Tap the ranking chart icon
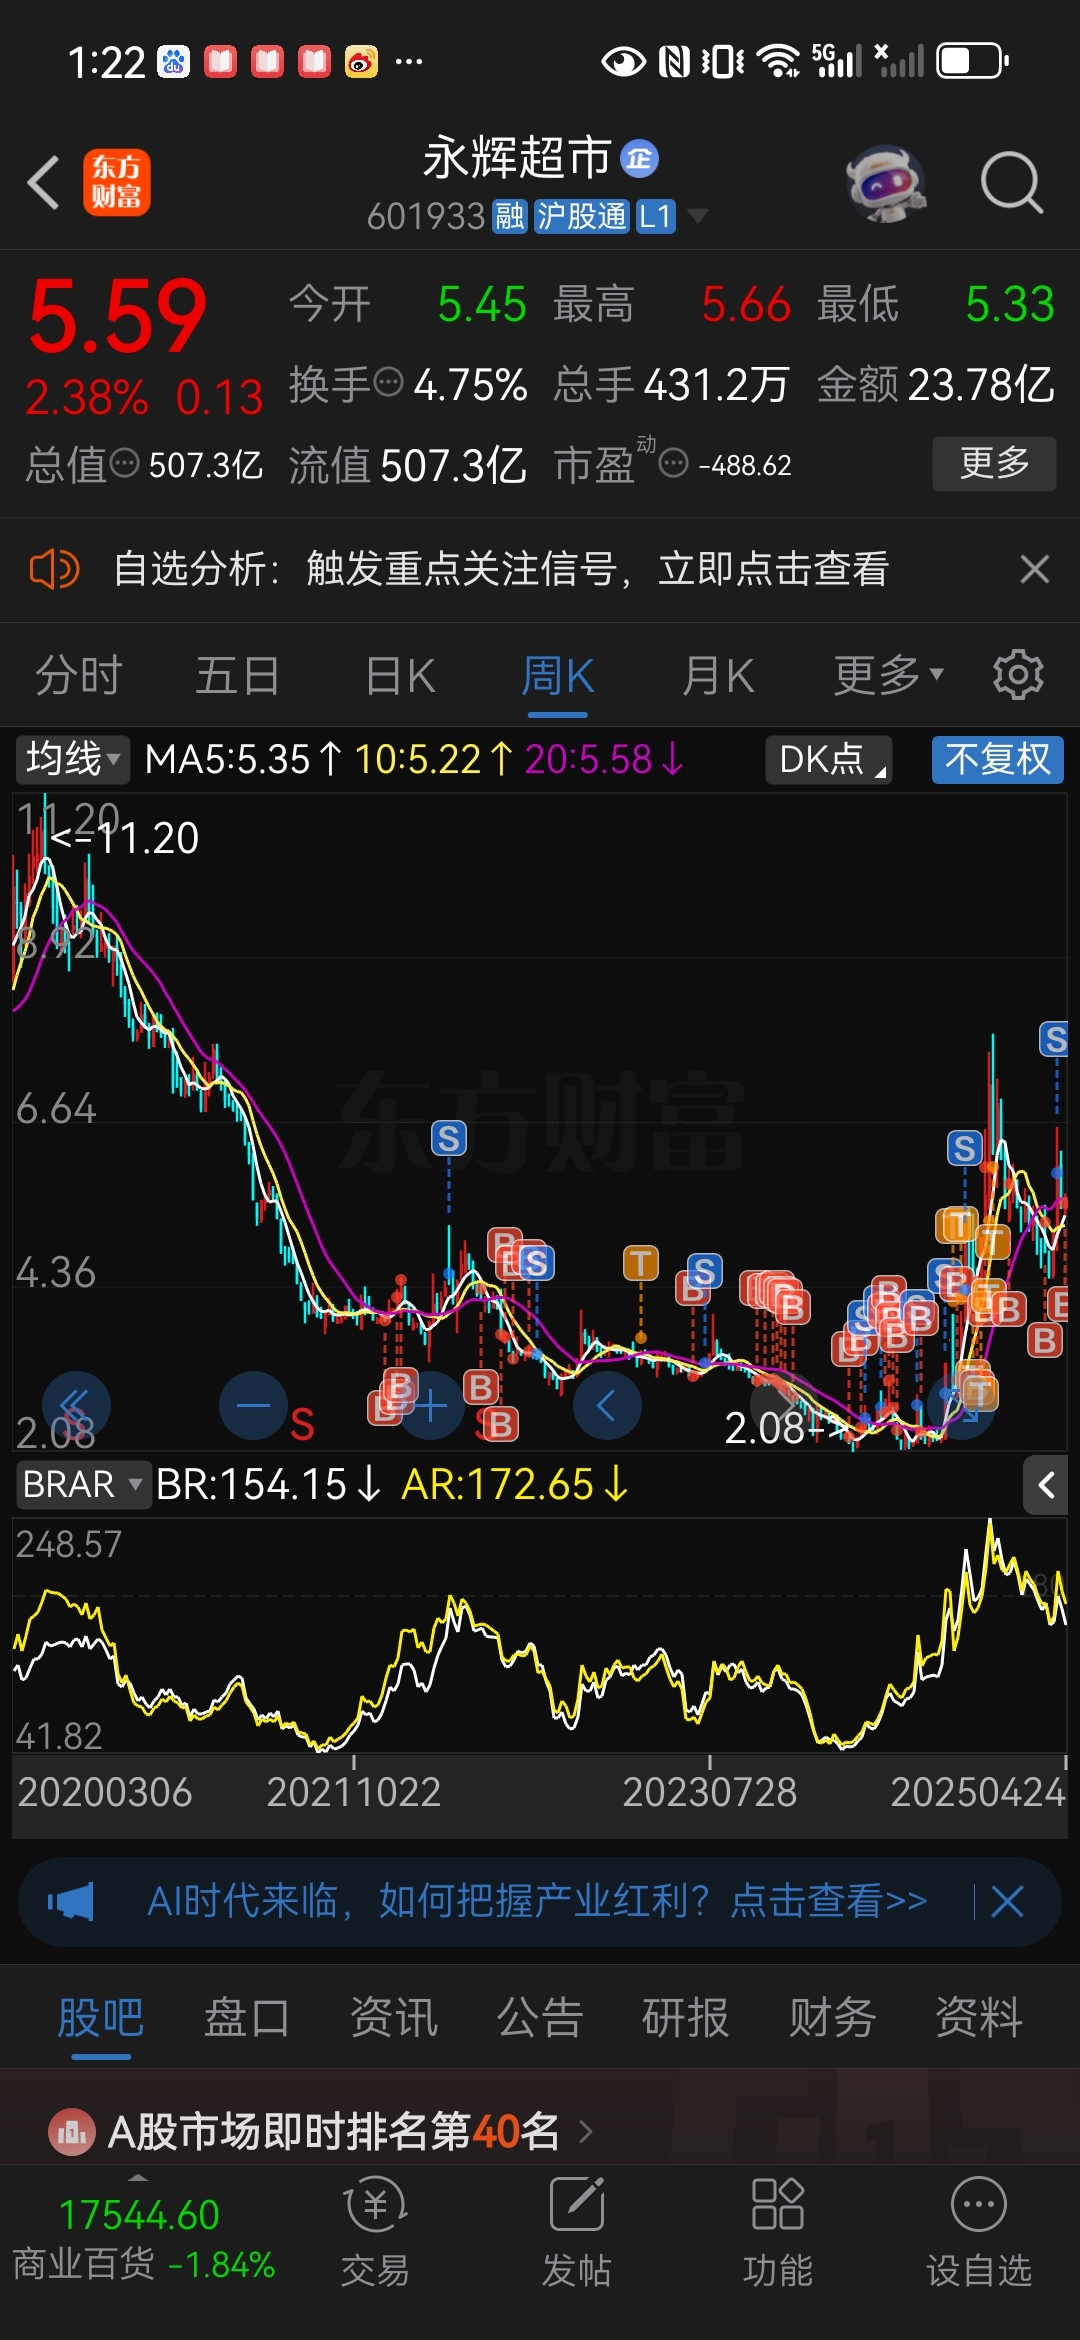The width and height of the screenshot is (1080, 2340). (72, 2132)
